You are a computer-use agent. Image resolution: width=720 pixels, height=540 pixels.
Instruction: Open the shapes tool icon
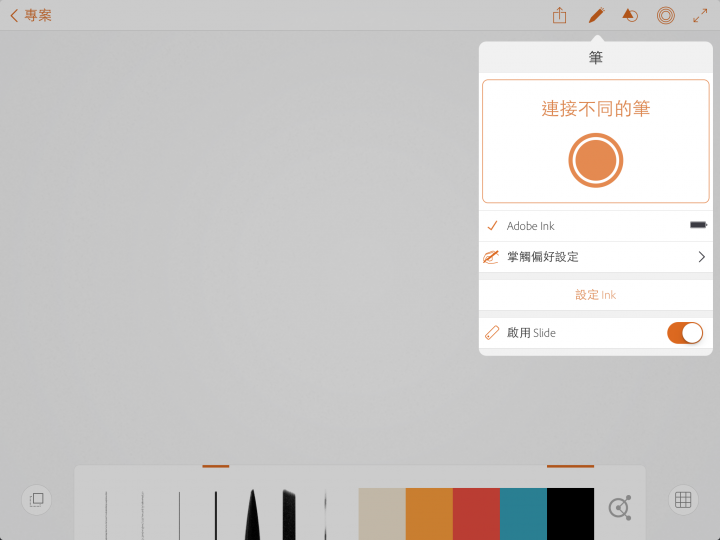pyautogui.click(x=630, y=16)
